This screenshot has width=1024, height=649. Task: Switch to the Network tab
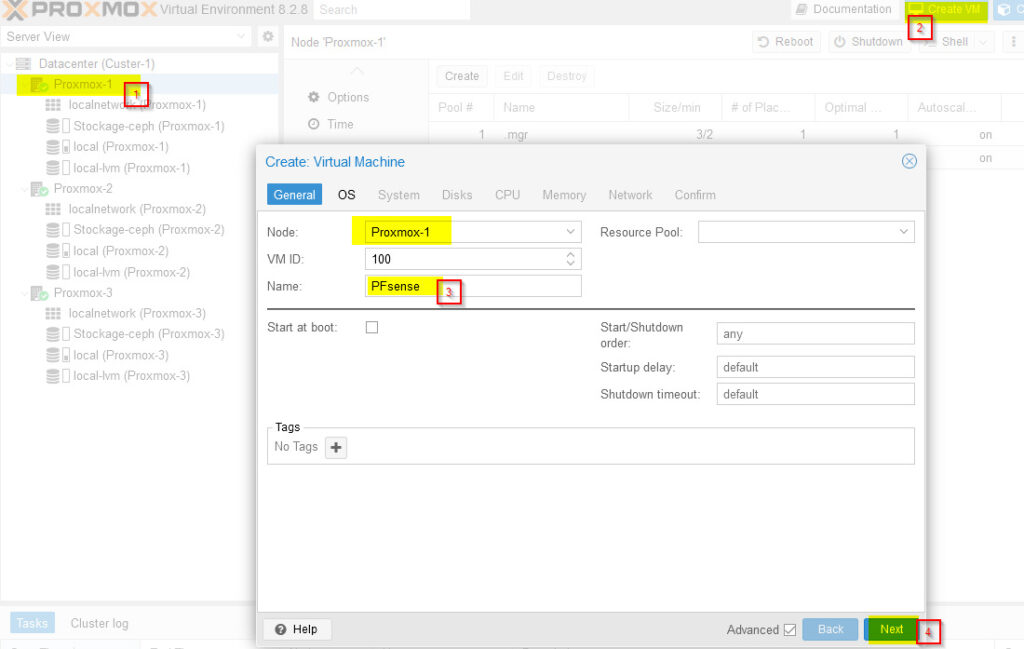pos(630,195)
